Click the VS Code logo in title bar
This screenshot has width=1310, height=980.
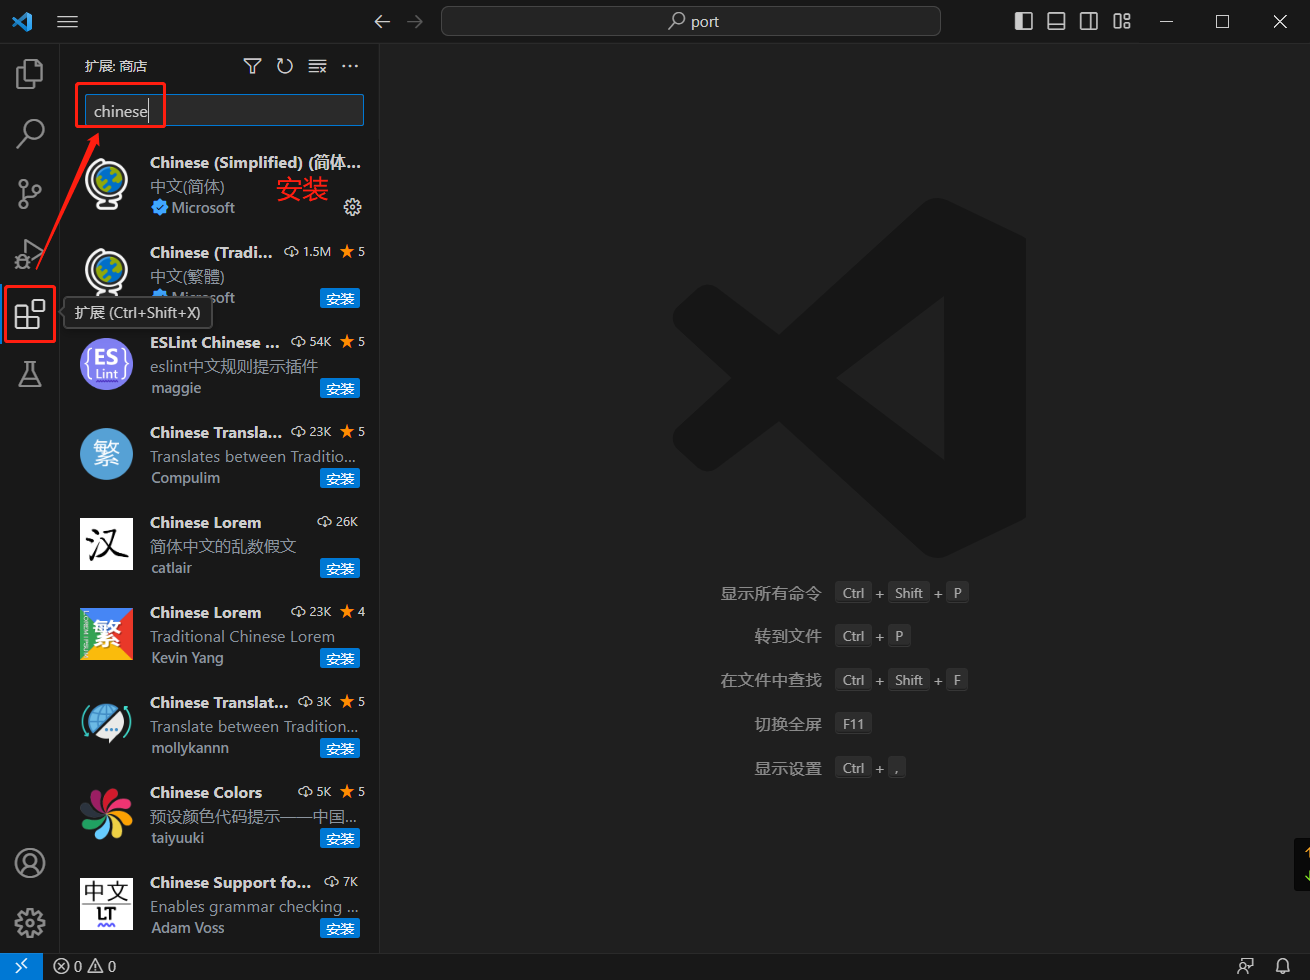(22, 21)
